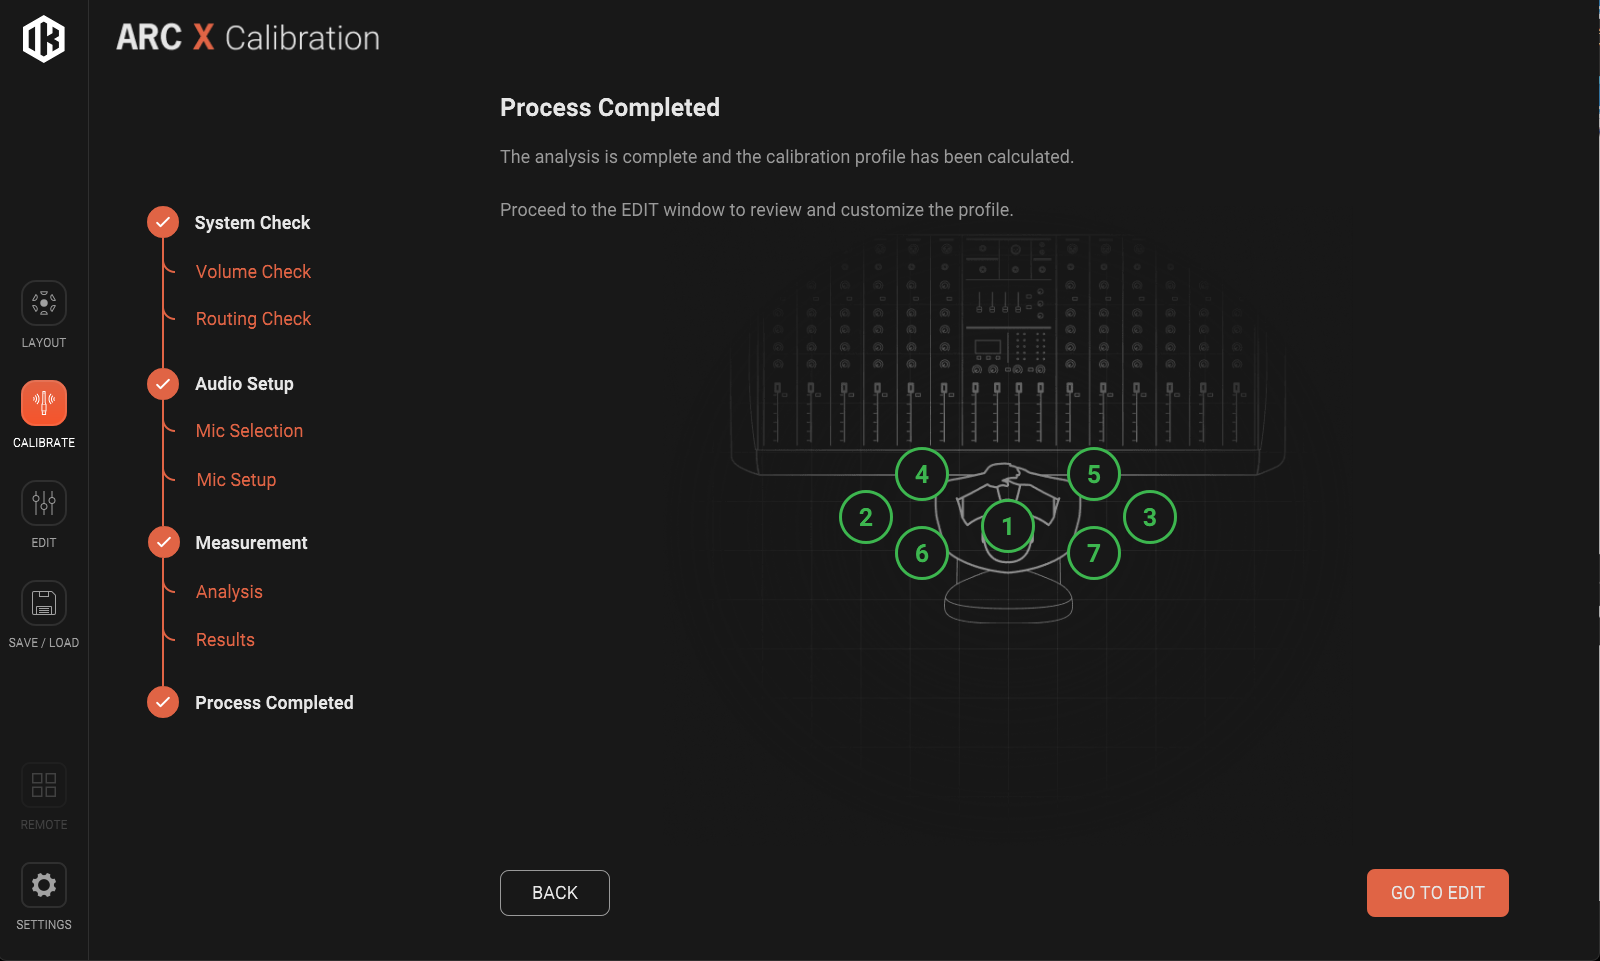Select the Analysis step

tap(229, 592)
